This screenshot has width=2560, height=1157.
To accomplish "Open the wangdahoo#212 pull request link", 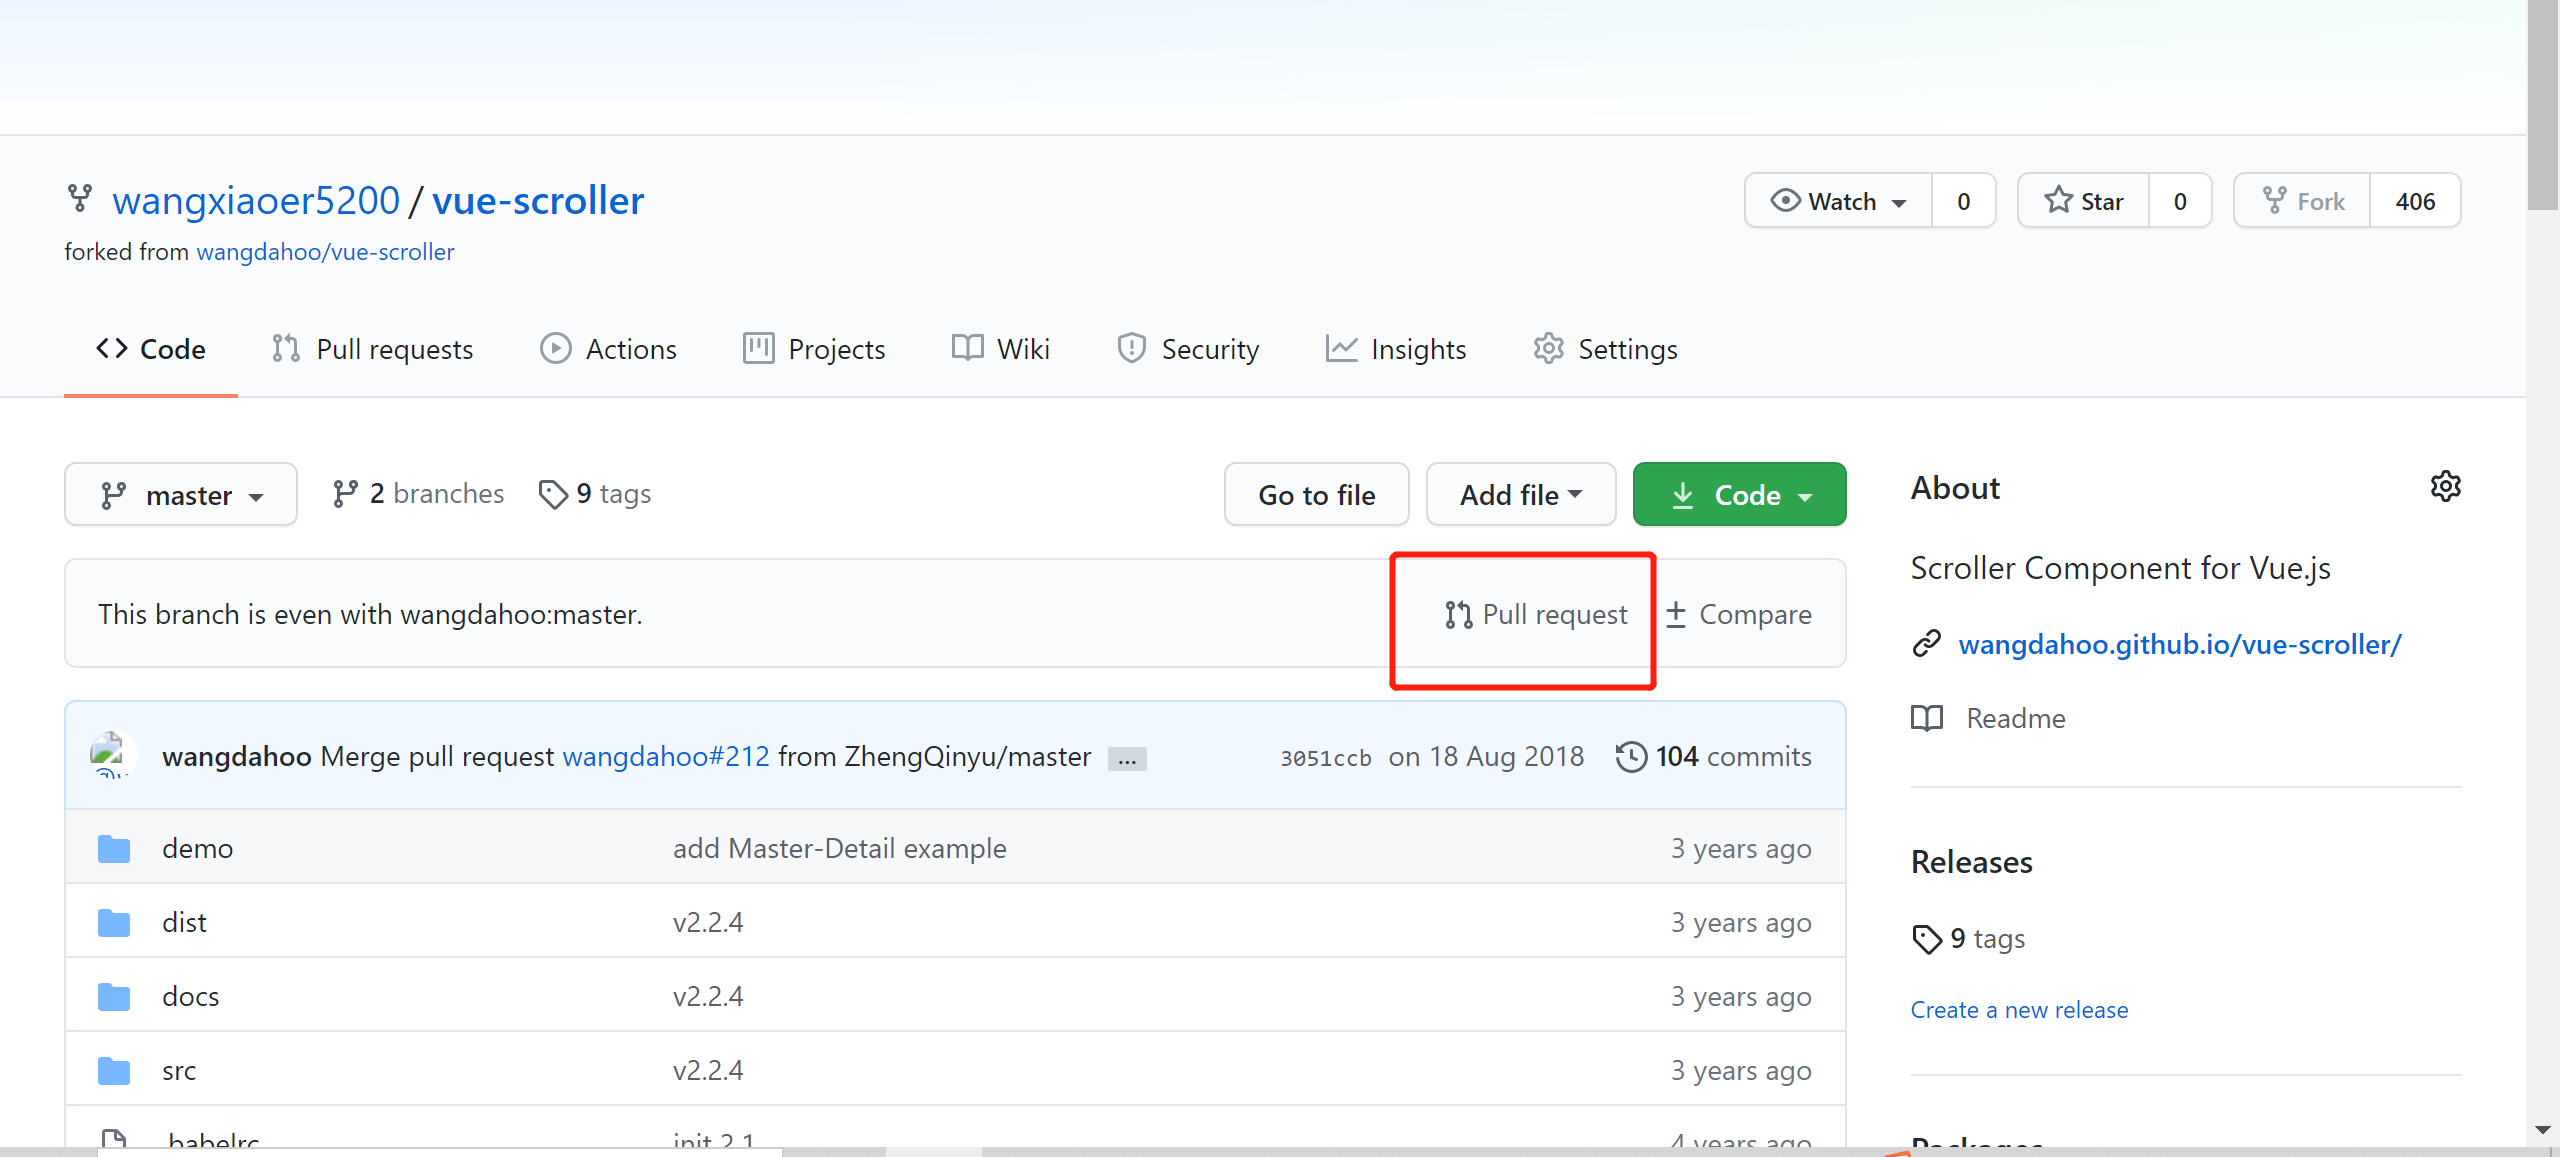I will coord(666,756).
